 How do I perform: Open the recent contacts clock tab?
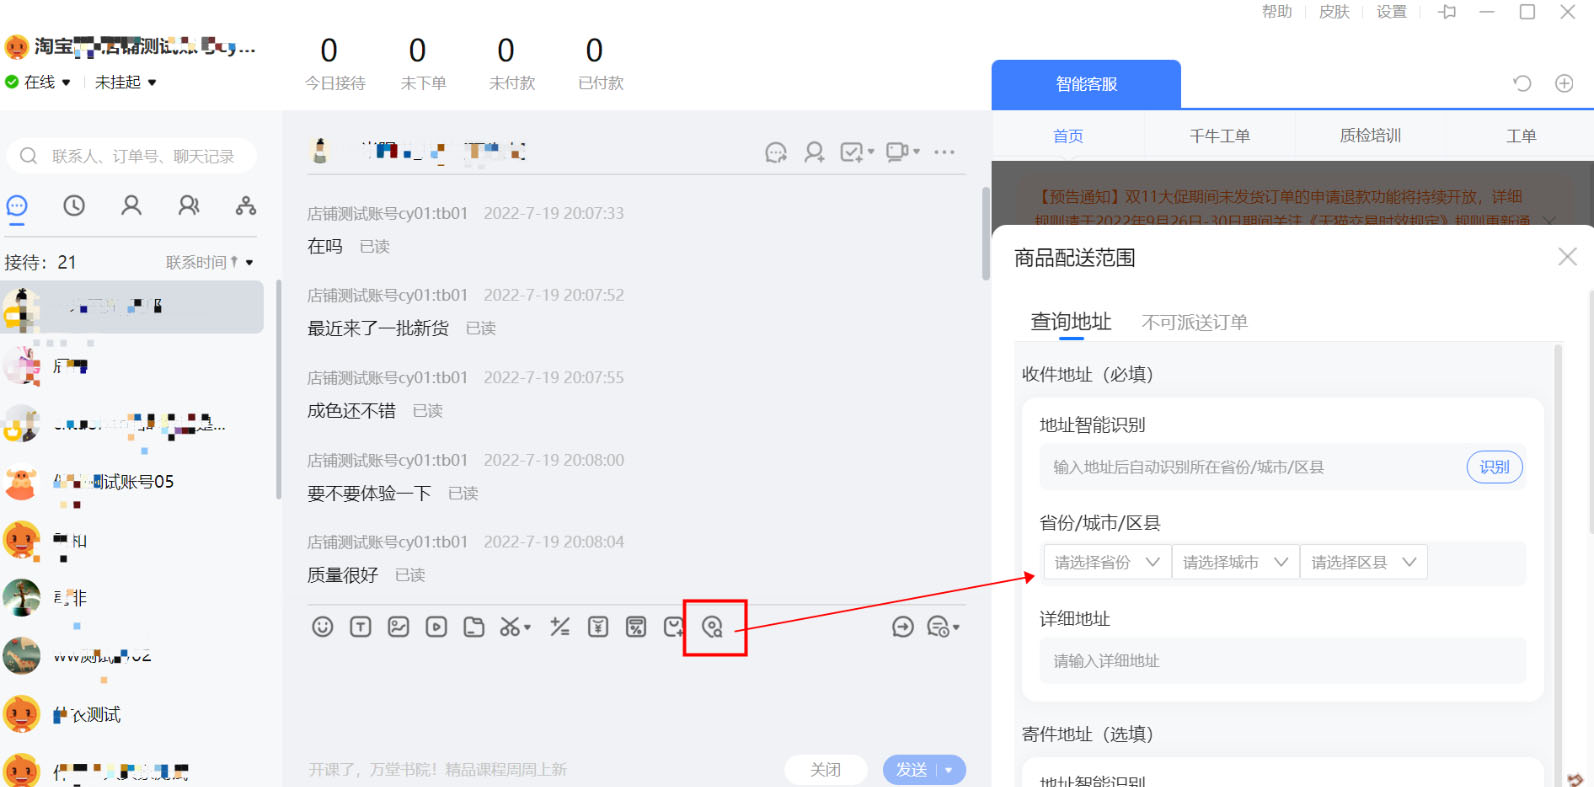74,206
